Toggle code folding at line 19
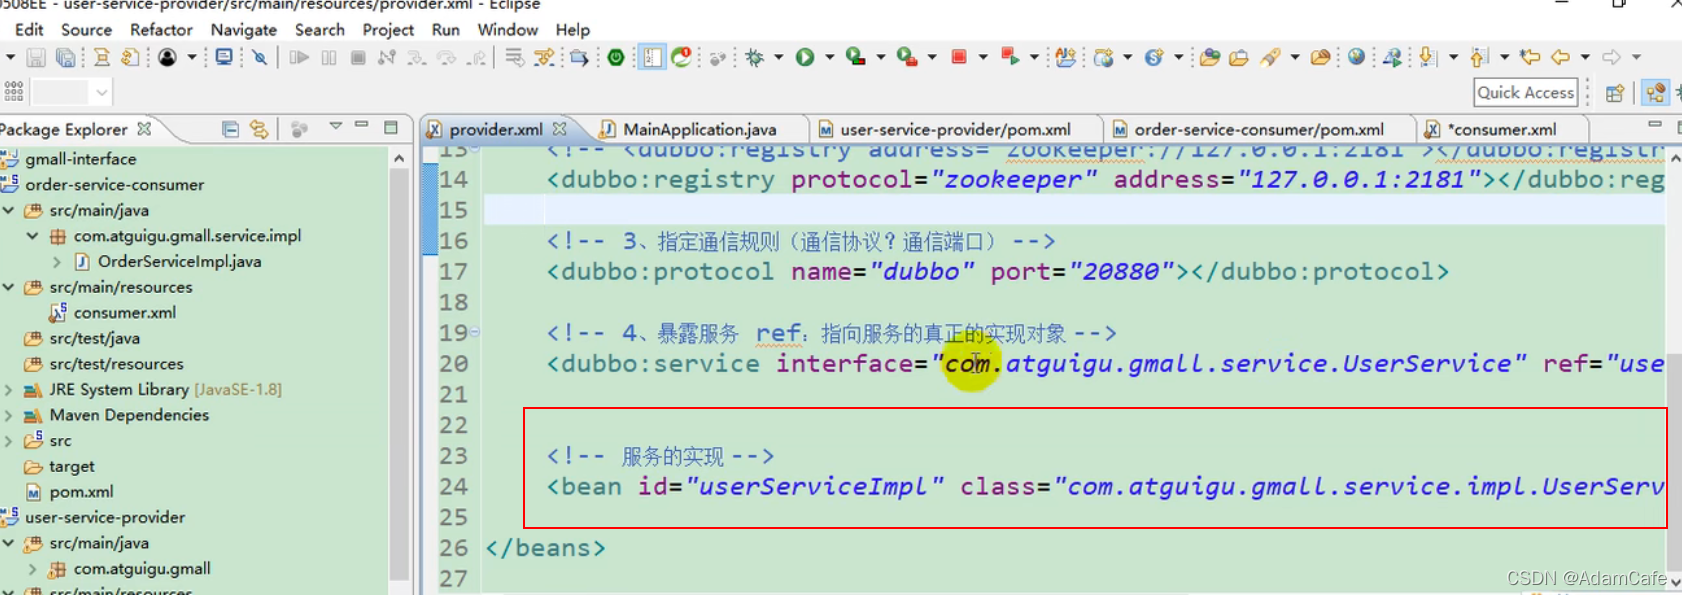This screenshot has height=595, width=1682. 475,332
